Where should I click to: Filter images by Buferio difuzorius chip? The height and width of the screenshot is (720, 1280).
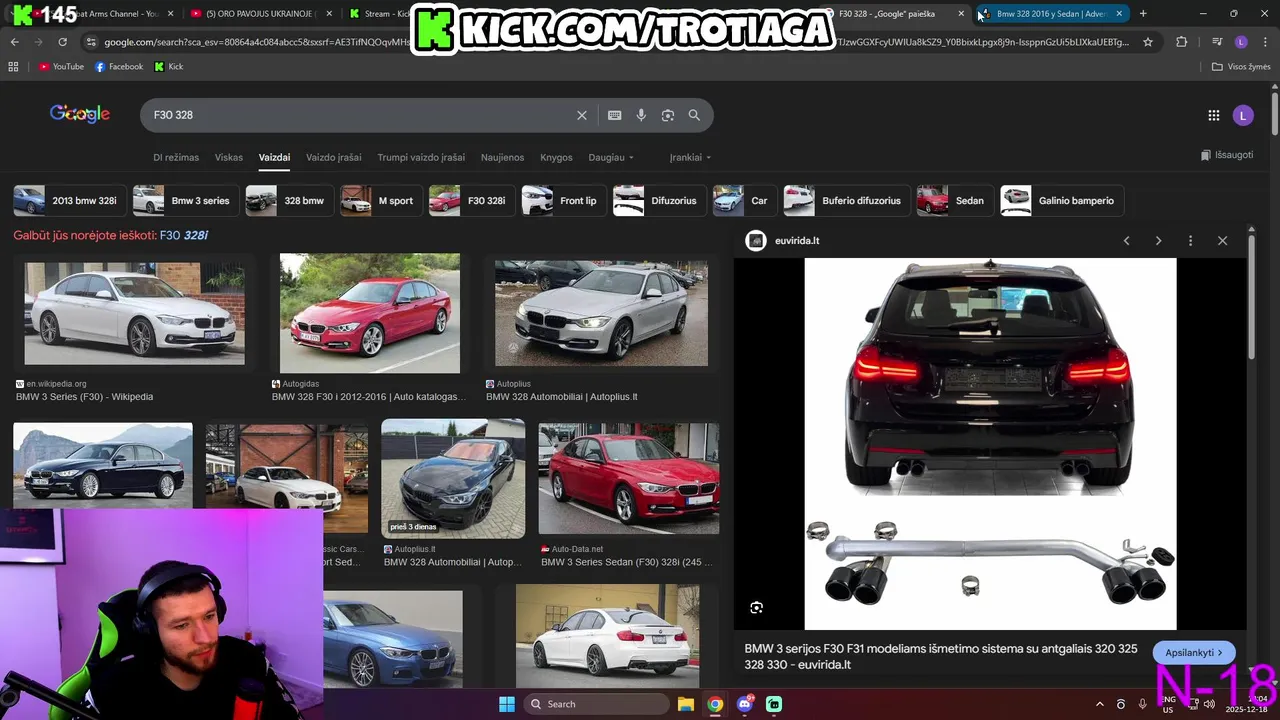click(846, 201)
